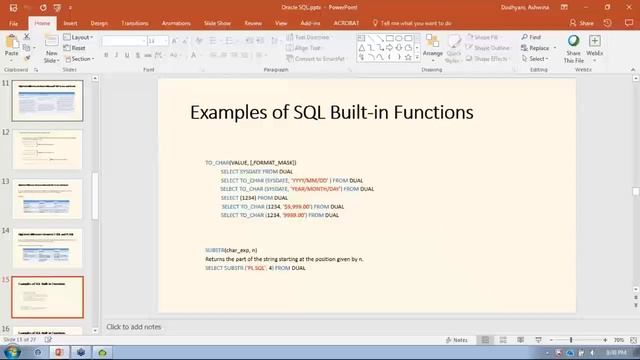Toggle Italic formatting

[x=116, y=55]
